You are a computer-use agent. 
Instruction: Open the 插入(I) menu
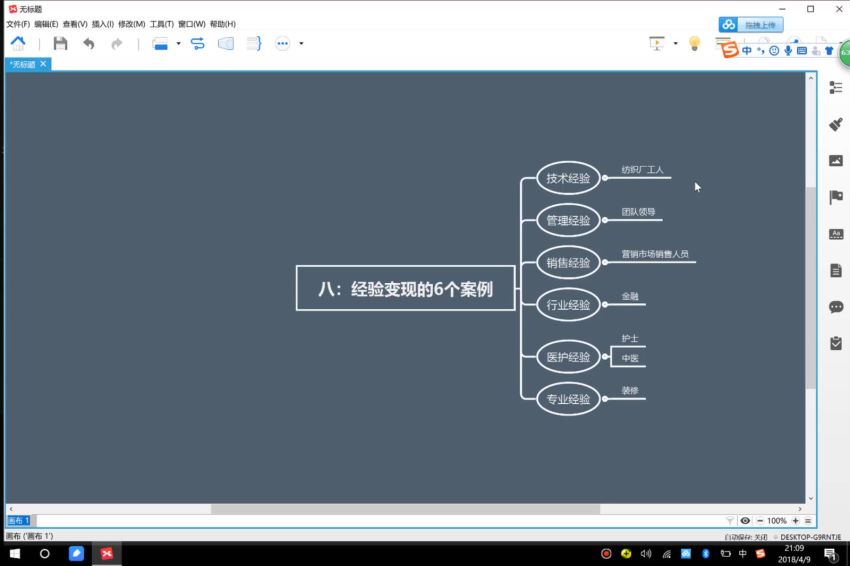[x=102, y=24]
